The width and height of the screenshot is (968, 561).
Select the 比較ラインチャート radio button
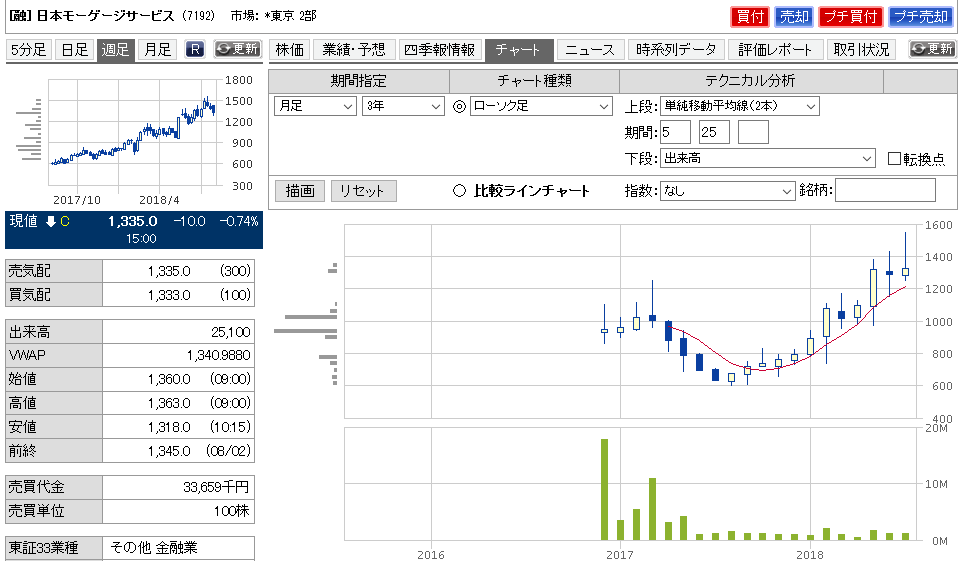460,191
